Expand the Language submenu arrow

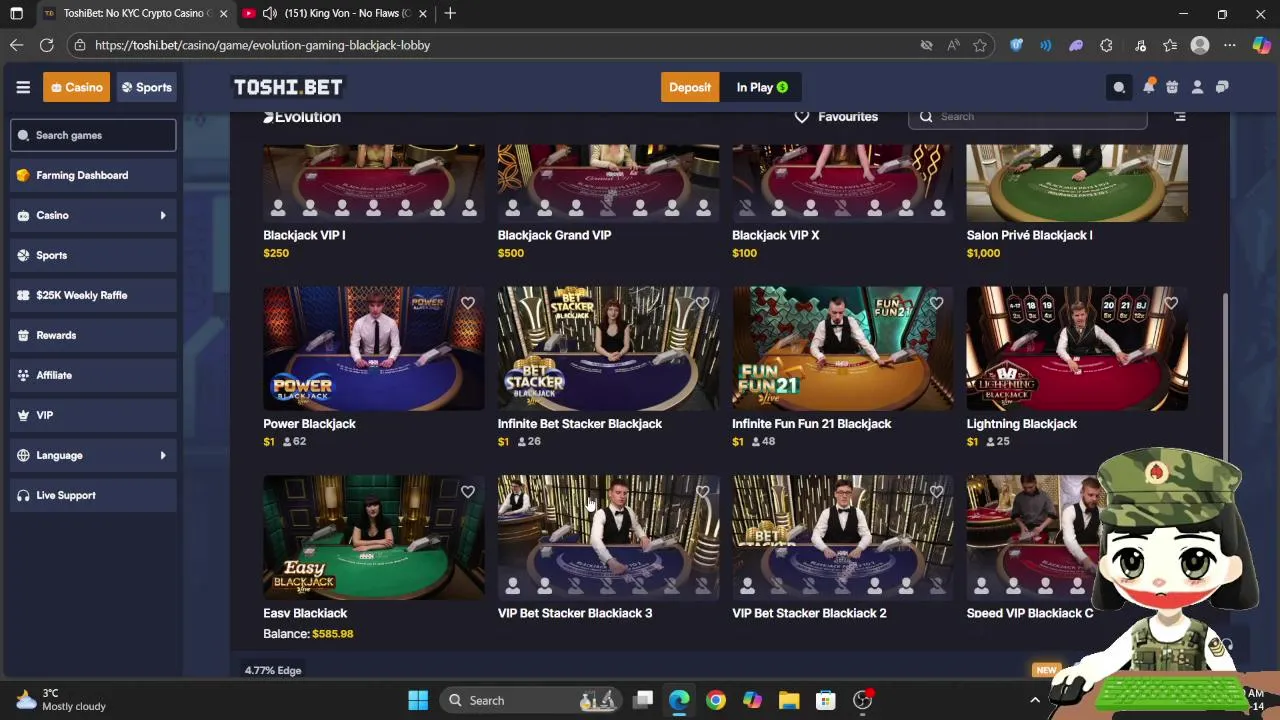pos(163,455)
